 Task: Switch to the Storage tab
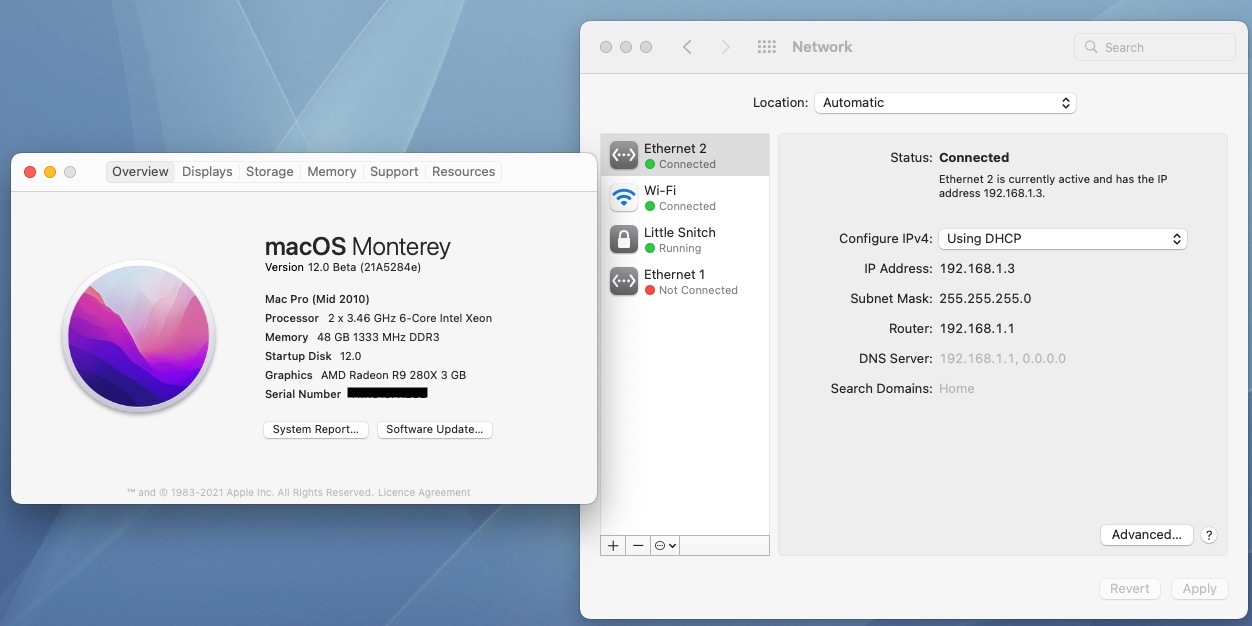coord(270,172)
